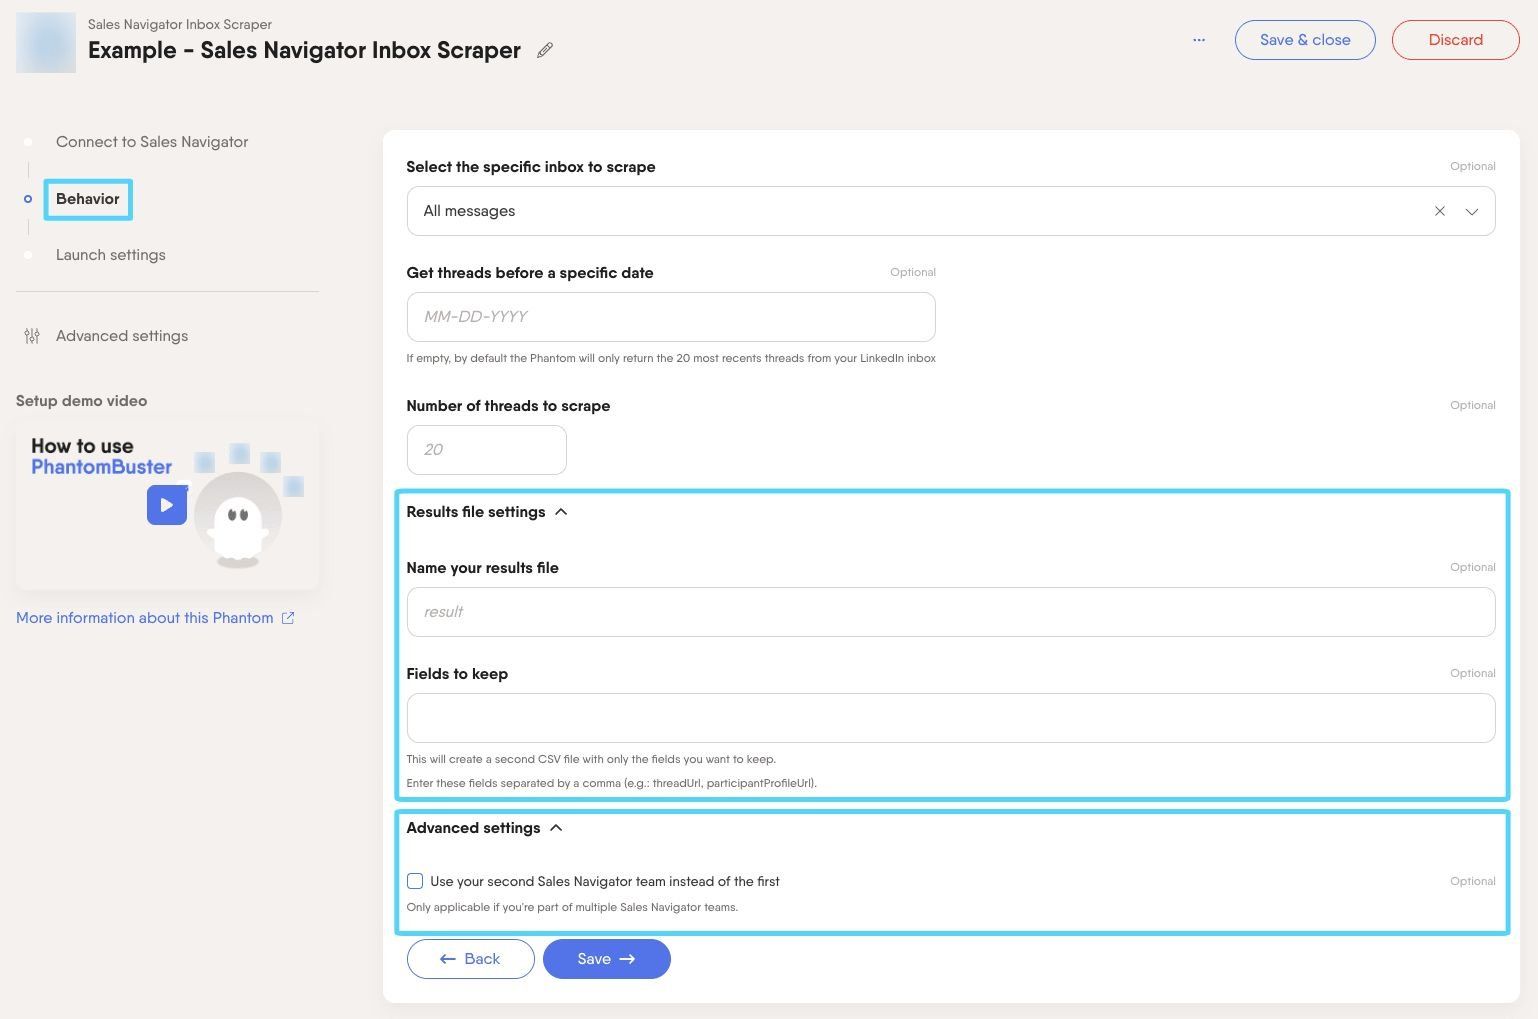The height and width of the screenshot is (1019, 1538).
Task: Collapse the Results file settings section
Action: pyautogui.click(x=561, y=512)
